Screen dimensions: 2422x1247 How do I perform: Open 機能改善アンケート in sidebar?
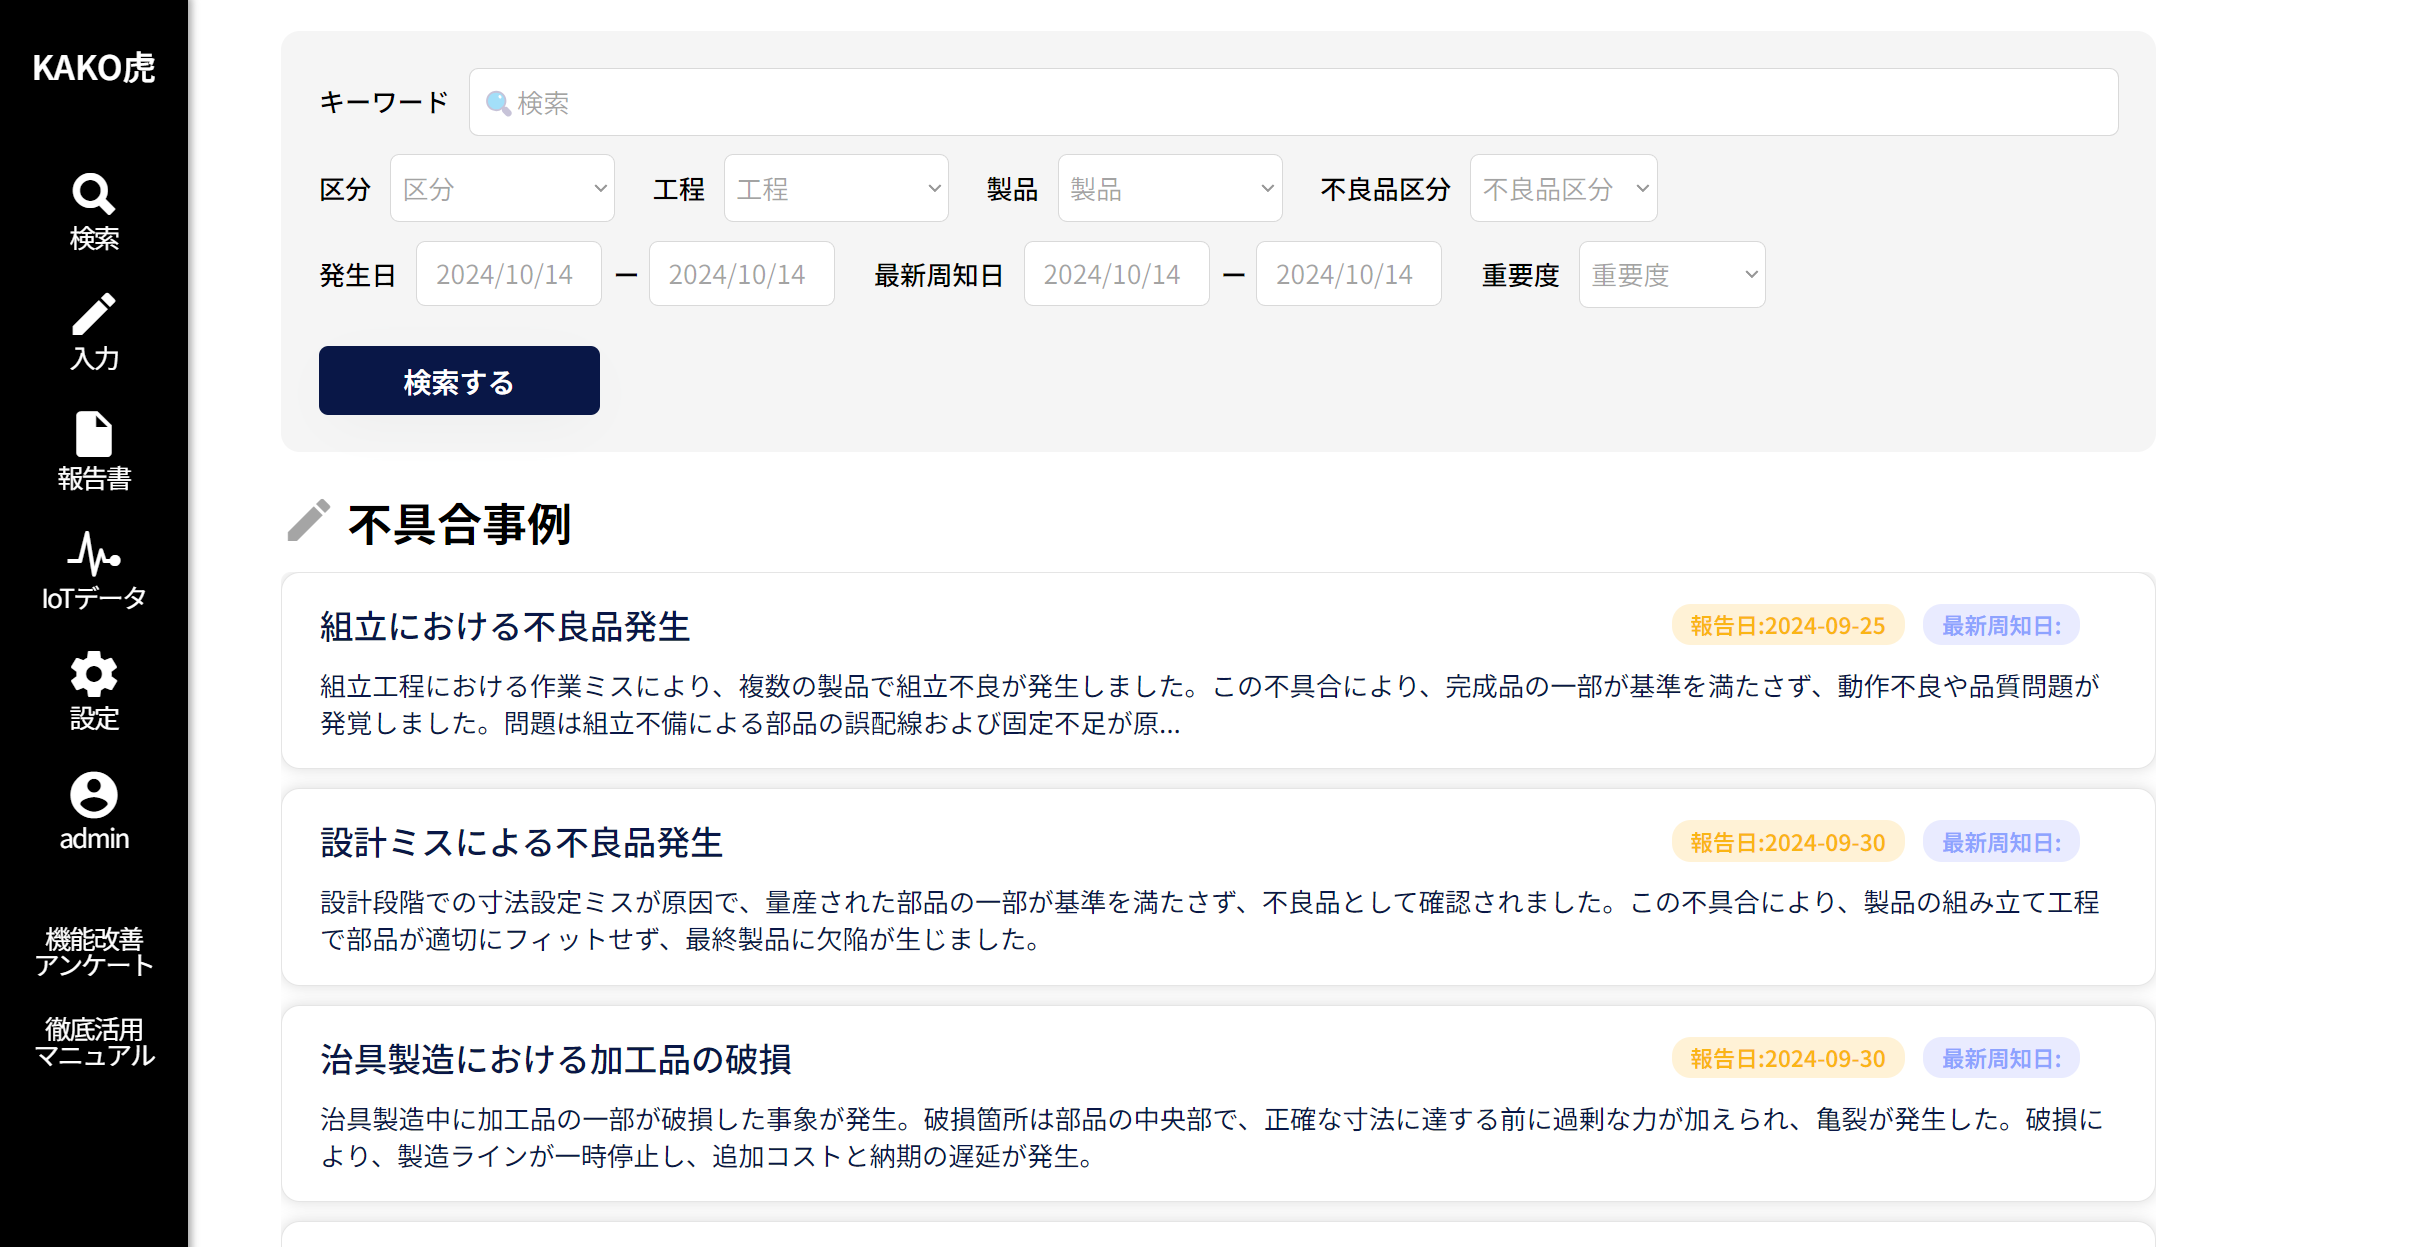point(93,952)
